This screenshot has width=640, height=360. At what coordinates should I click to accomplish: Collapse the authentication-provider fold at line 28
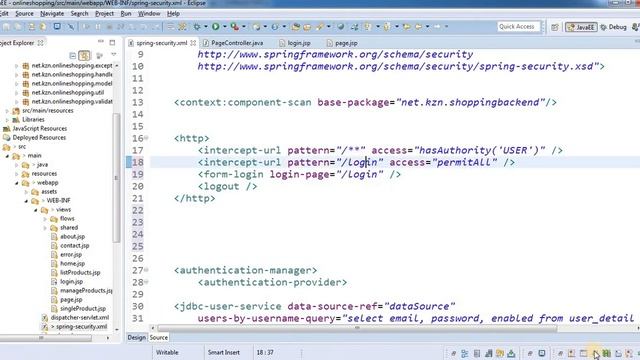(x=146, y=282)
